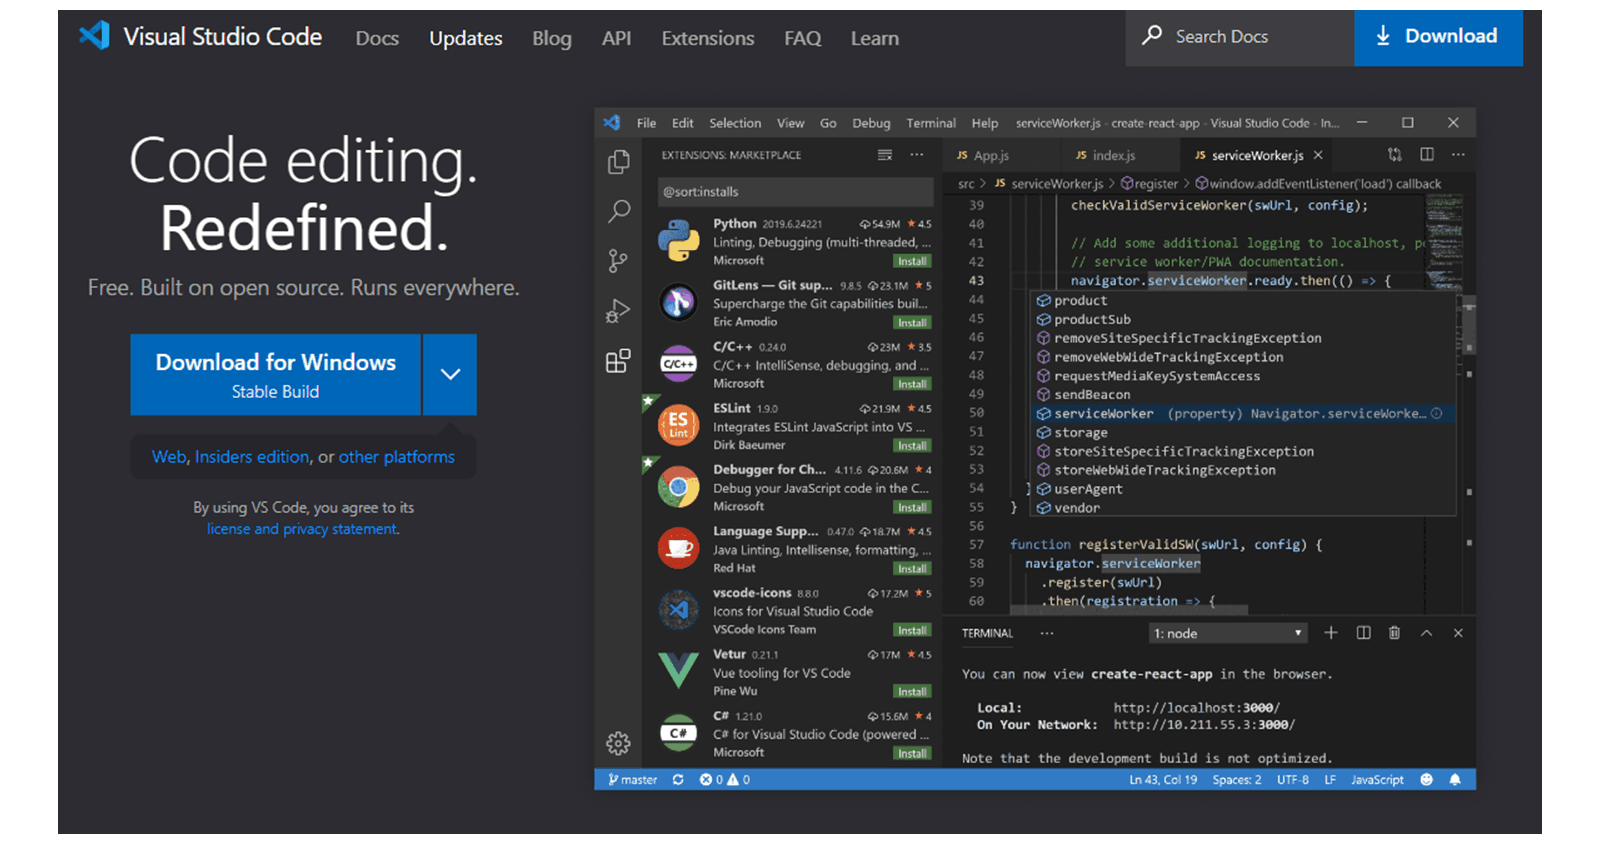Click the GitLens extension icon

678,302
